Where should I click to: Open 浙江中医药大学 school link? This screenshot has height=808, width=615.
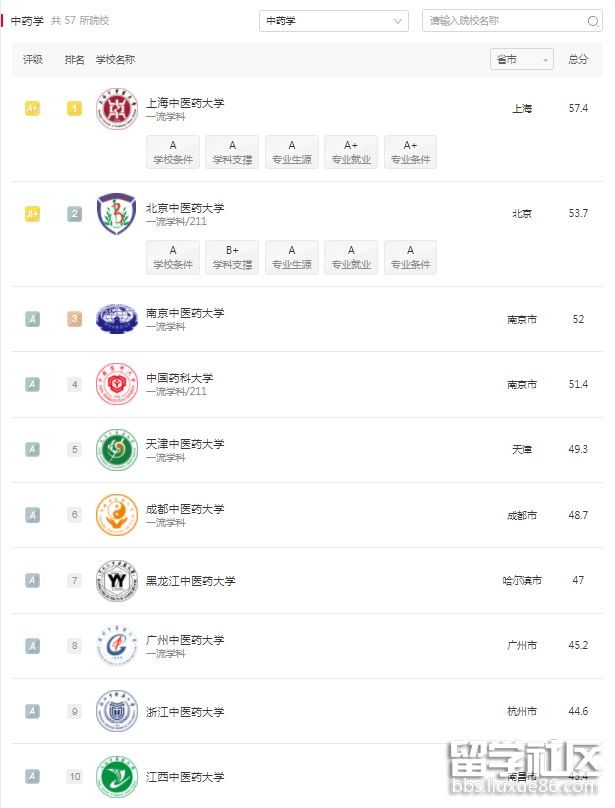pos(185,712)
